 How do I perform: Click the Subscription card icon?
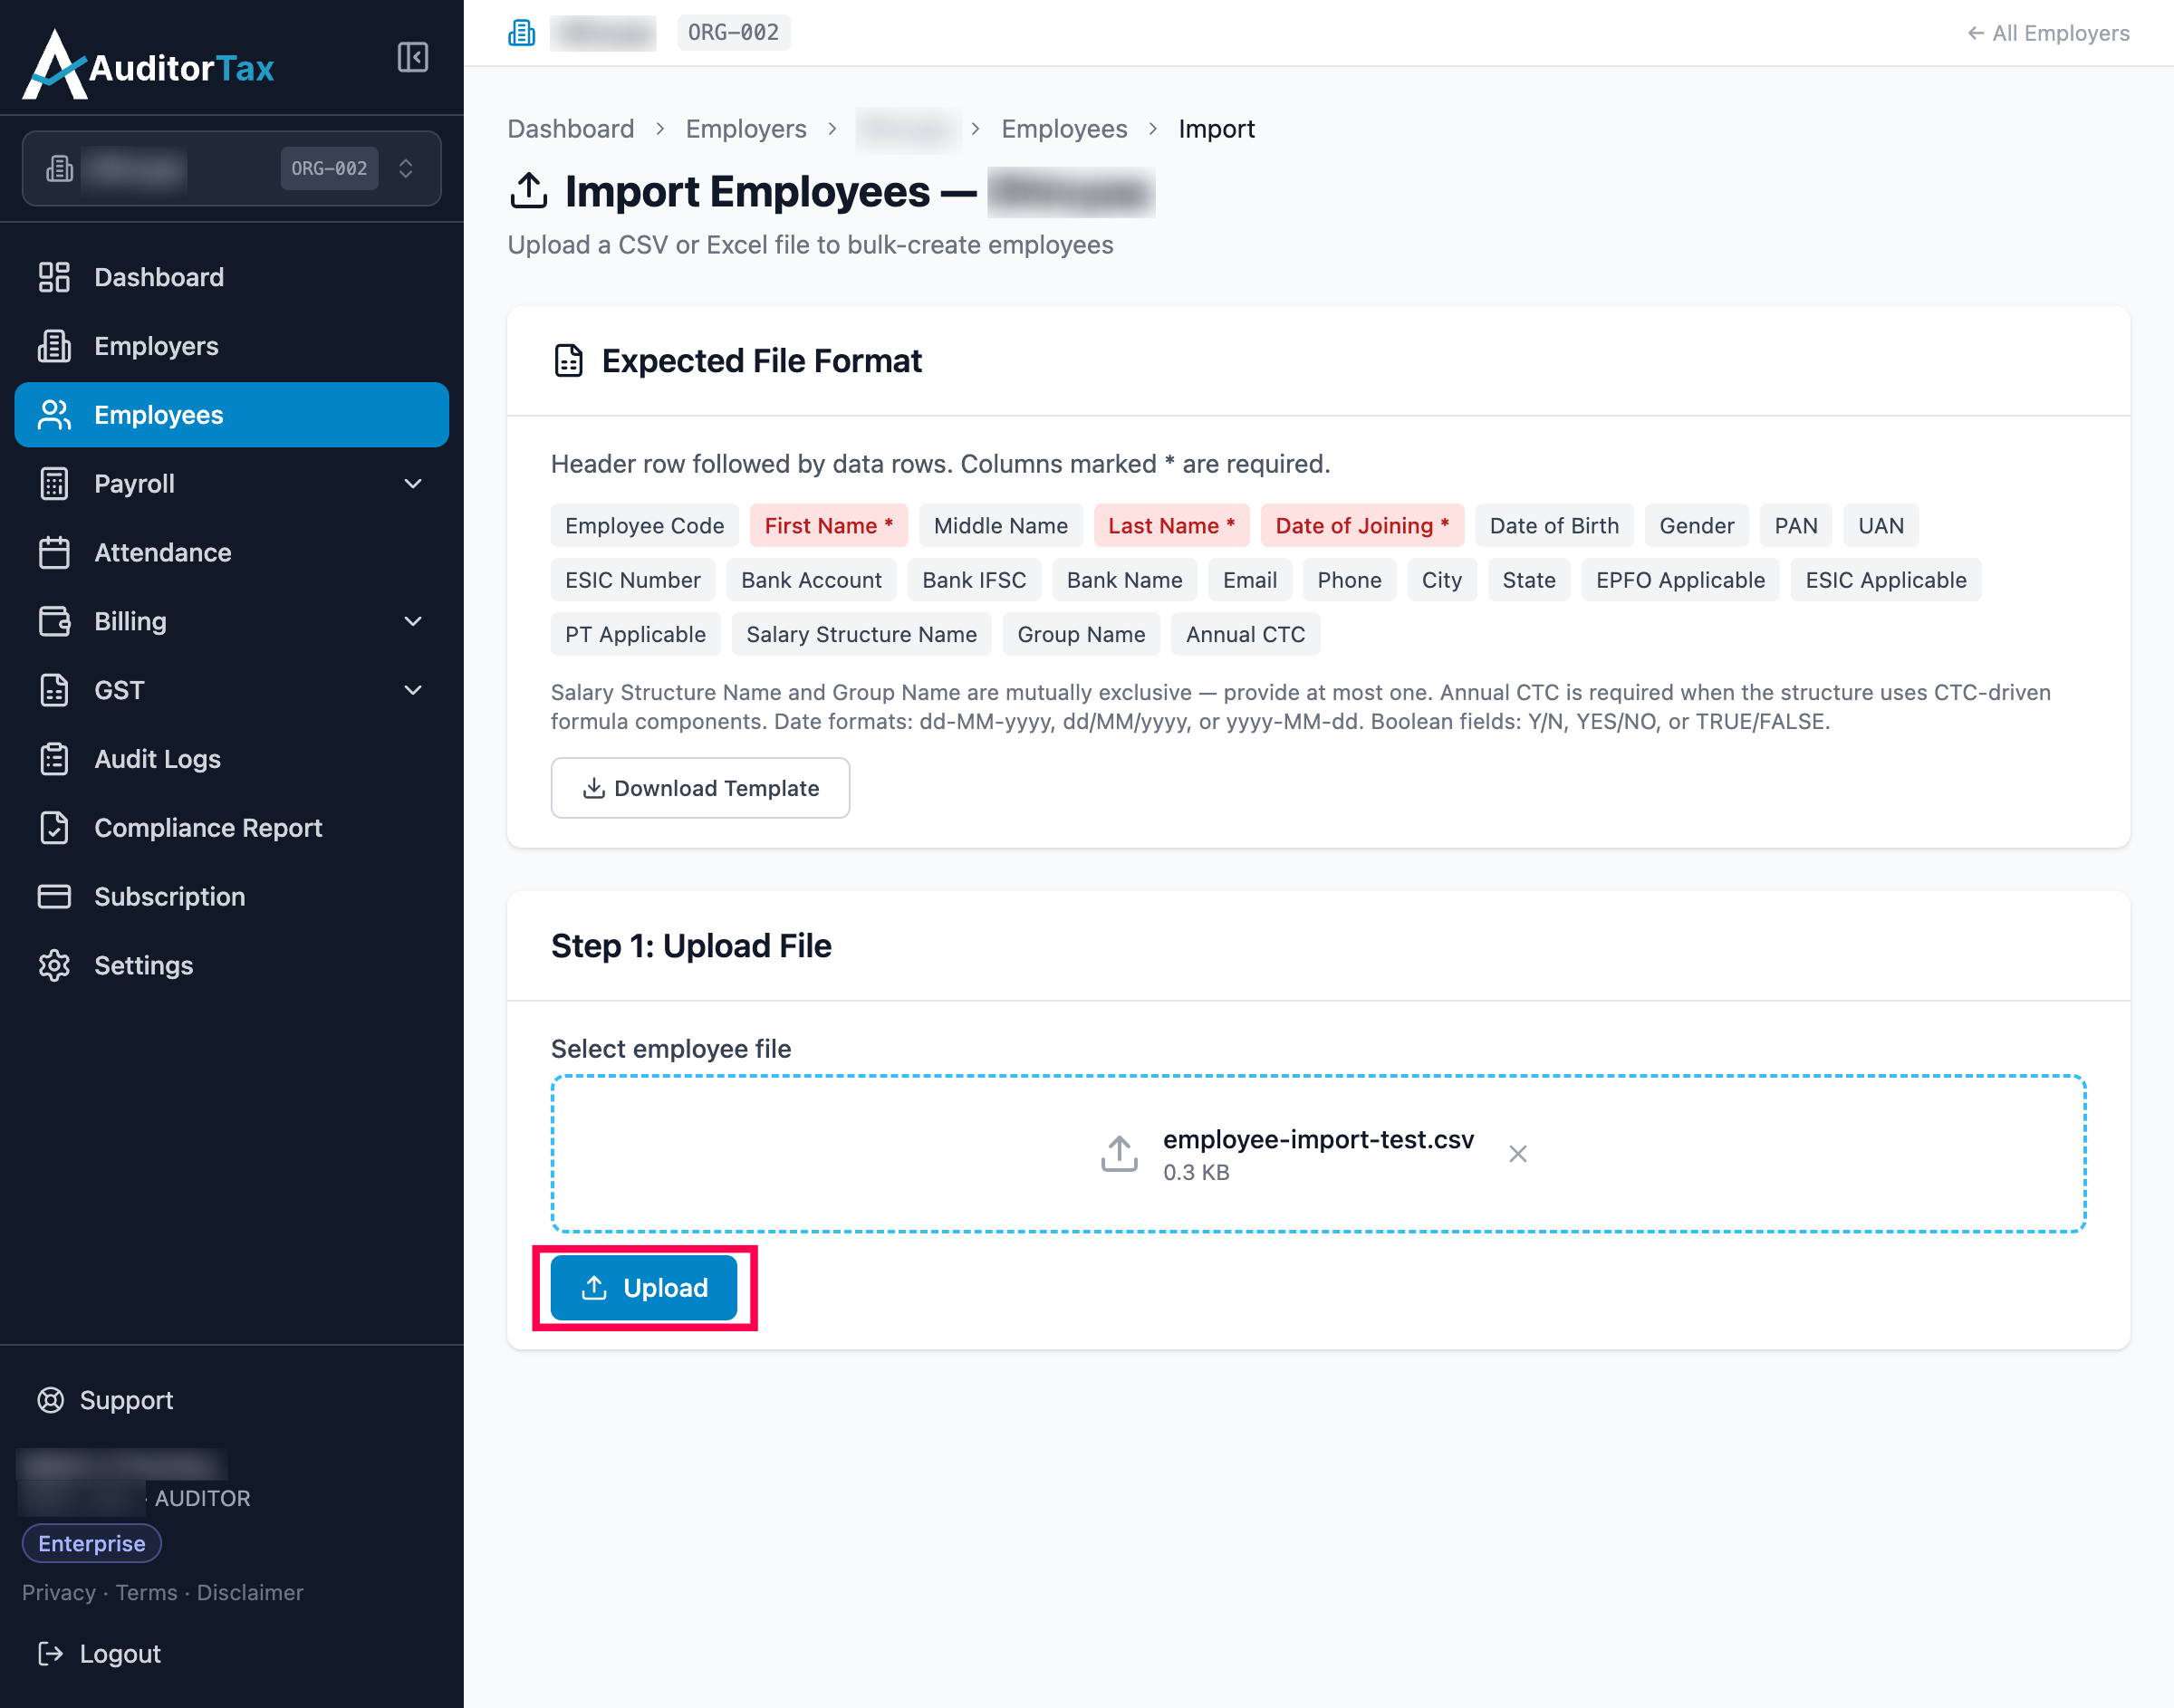click(54, 896)
